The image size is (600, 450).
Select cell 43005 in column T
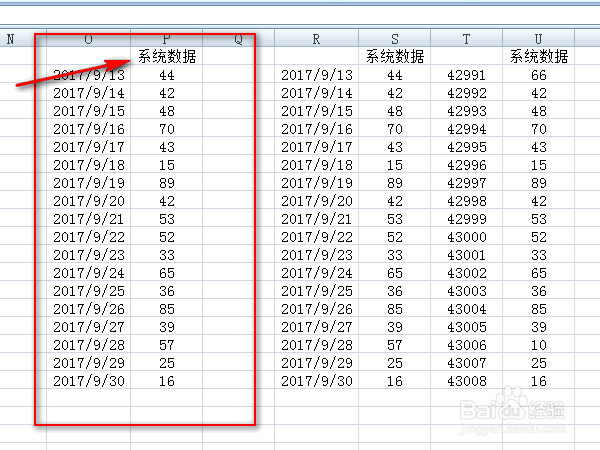466,327
